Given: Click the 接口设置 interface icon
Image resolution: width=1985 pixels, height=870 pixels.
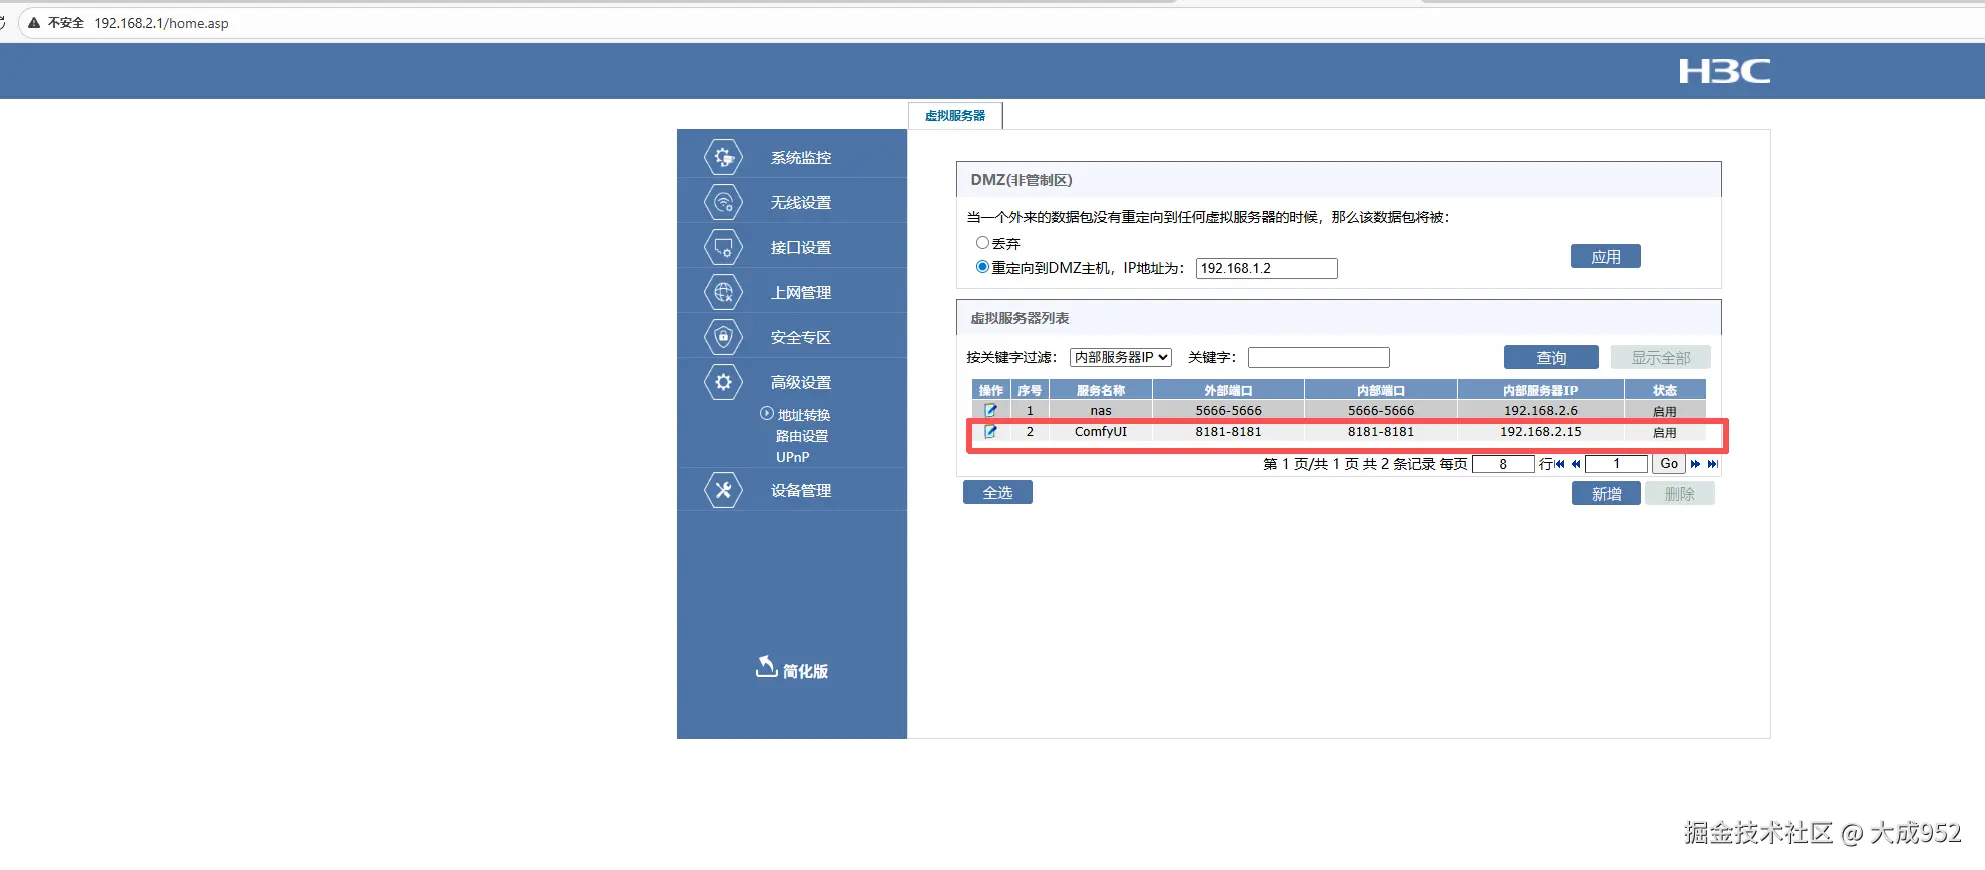Looking at the screenshot, I should pos(723,247).
